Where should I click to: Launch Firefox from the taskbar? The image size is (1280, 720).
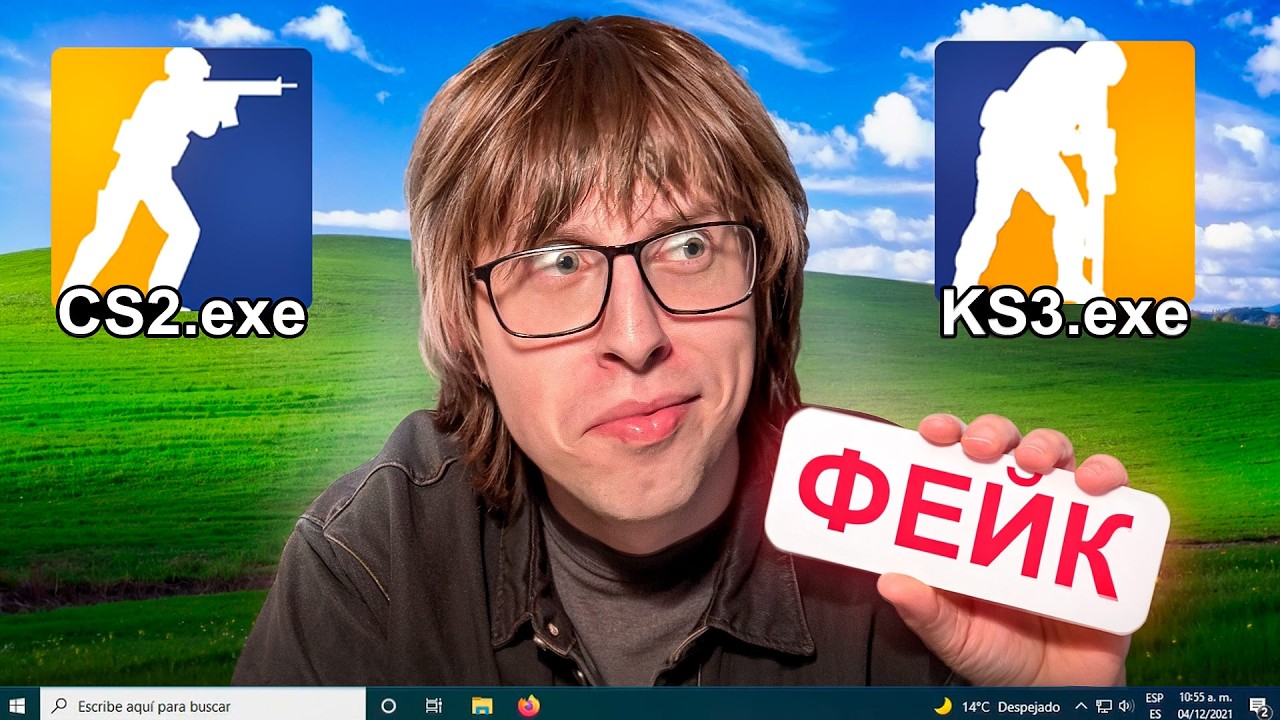[529, 705]
